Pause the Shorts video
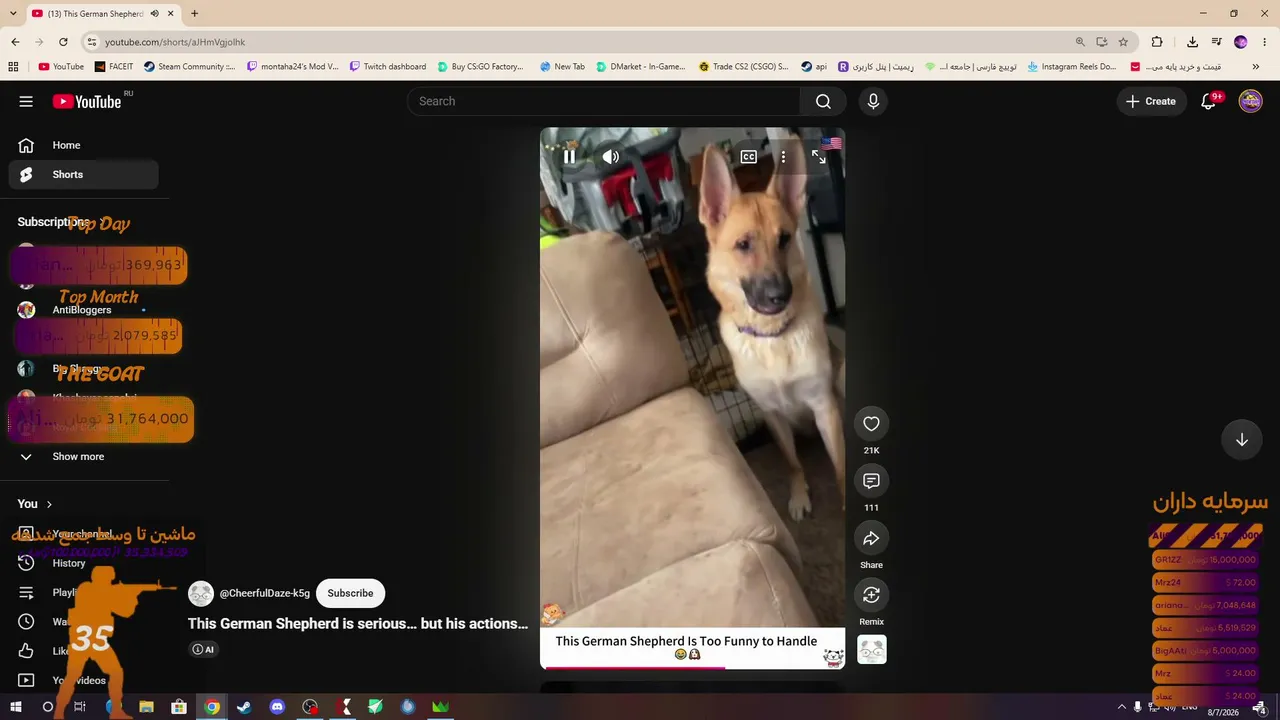Viewport: 1280px width, 720px height. (x=569, y=157)
